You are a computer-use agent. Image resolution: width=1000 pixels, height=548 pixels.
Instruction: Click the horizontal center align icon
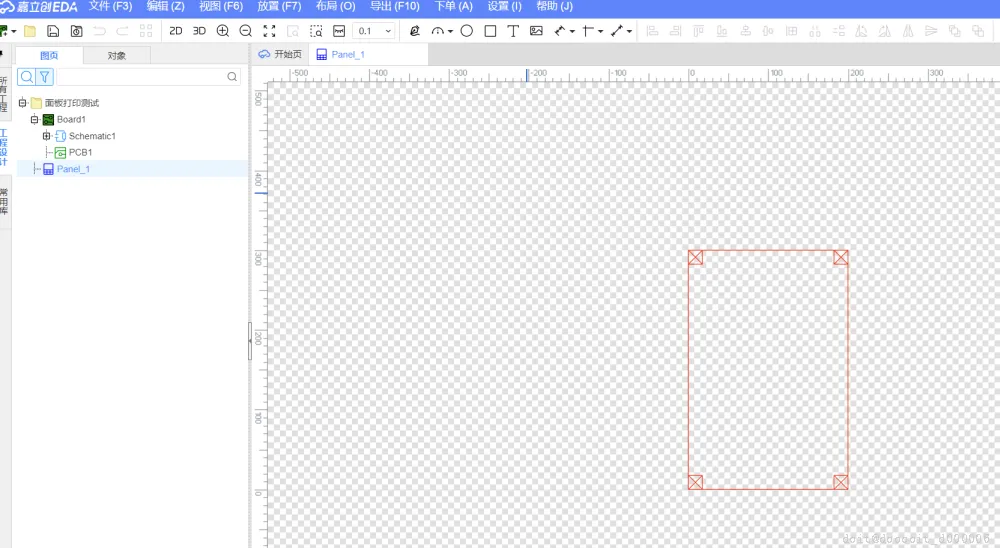745,31
